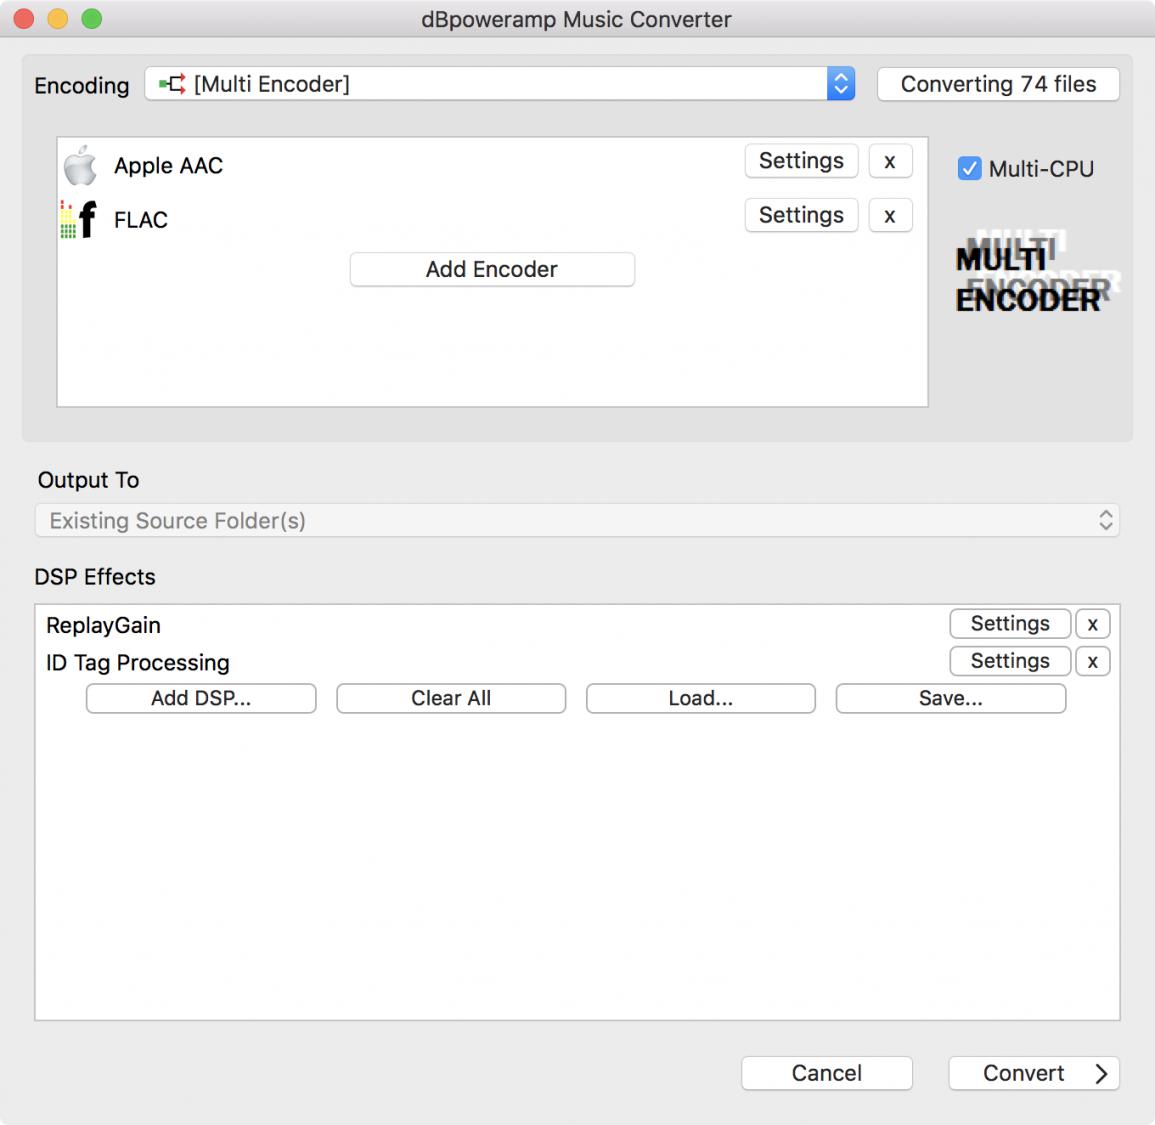
Task: Open FLAC encoder Settings
Action: click(x=801, y=215)
